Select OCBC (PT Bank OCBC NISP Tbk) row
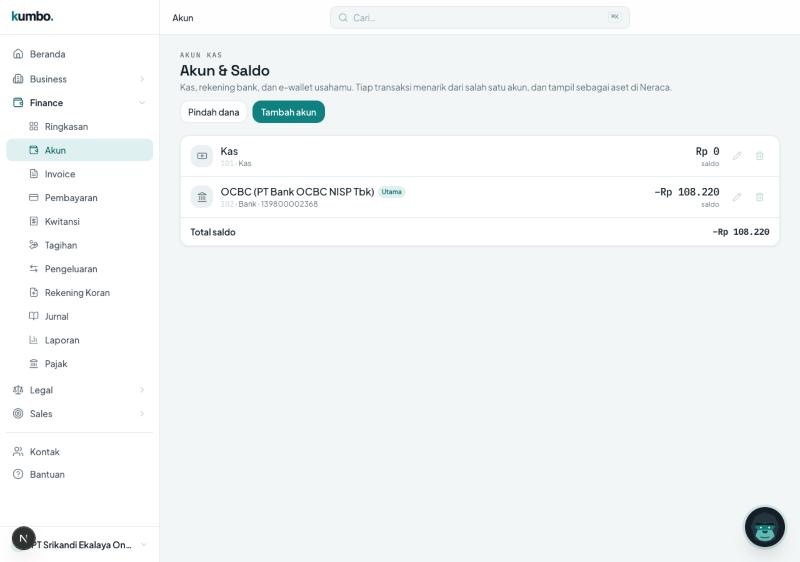The image size is (800, 562). click(x=480, y=197)
